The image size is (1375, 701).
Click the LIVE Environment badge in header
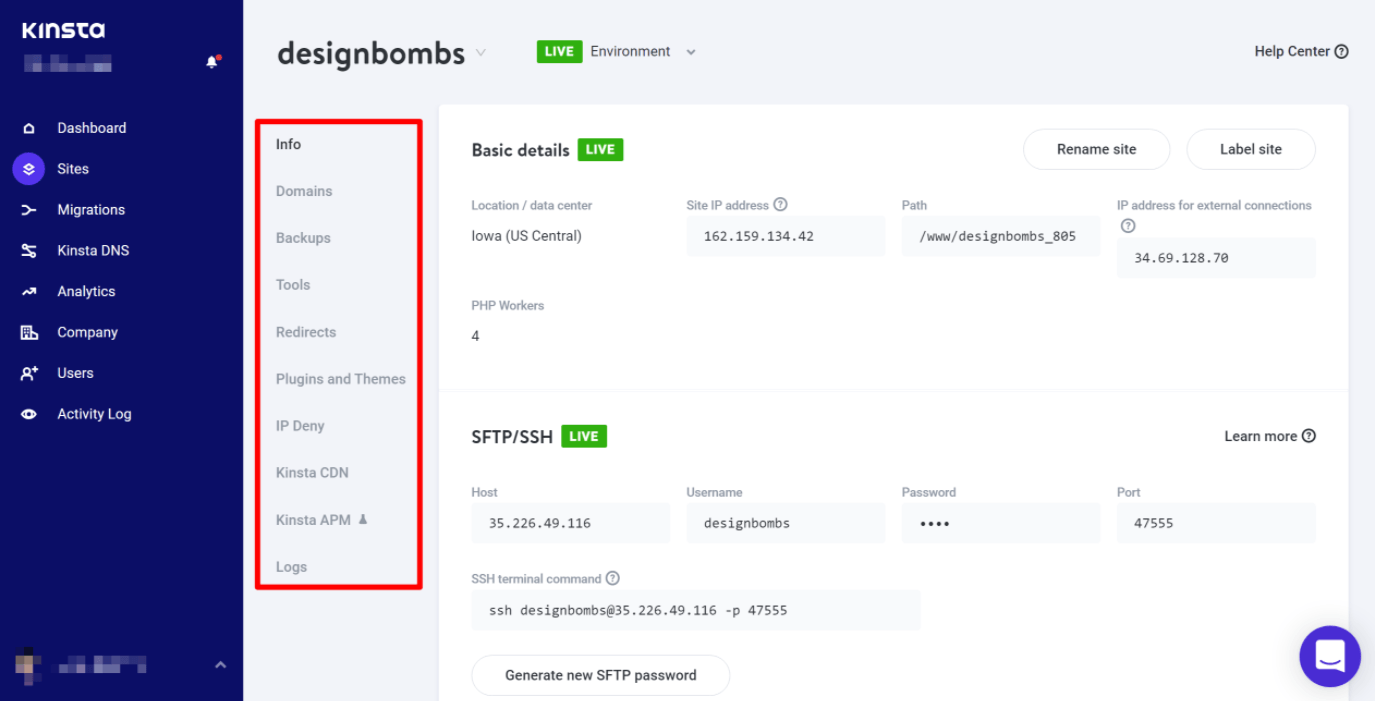click(x=559, y=52)
